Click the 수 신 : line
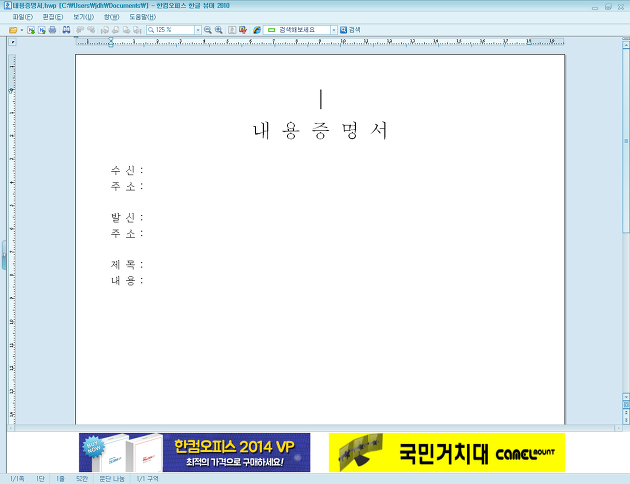 (127, 170)
